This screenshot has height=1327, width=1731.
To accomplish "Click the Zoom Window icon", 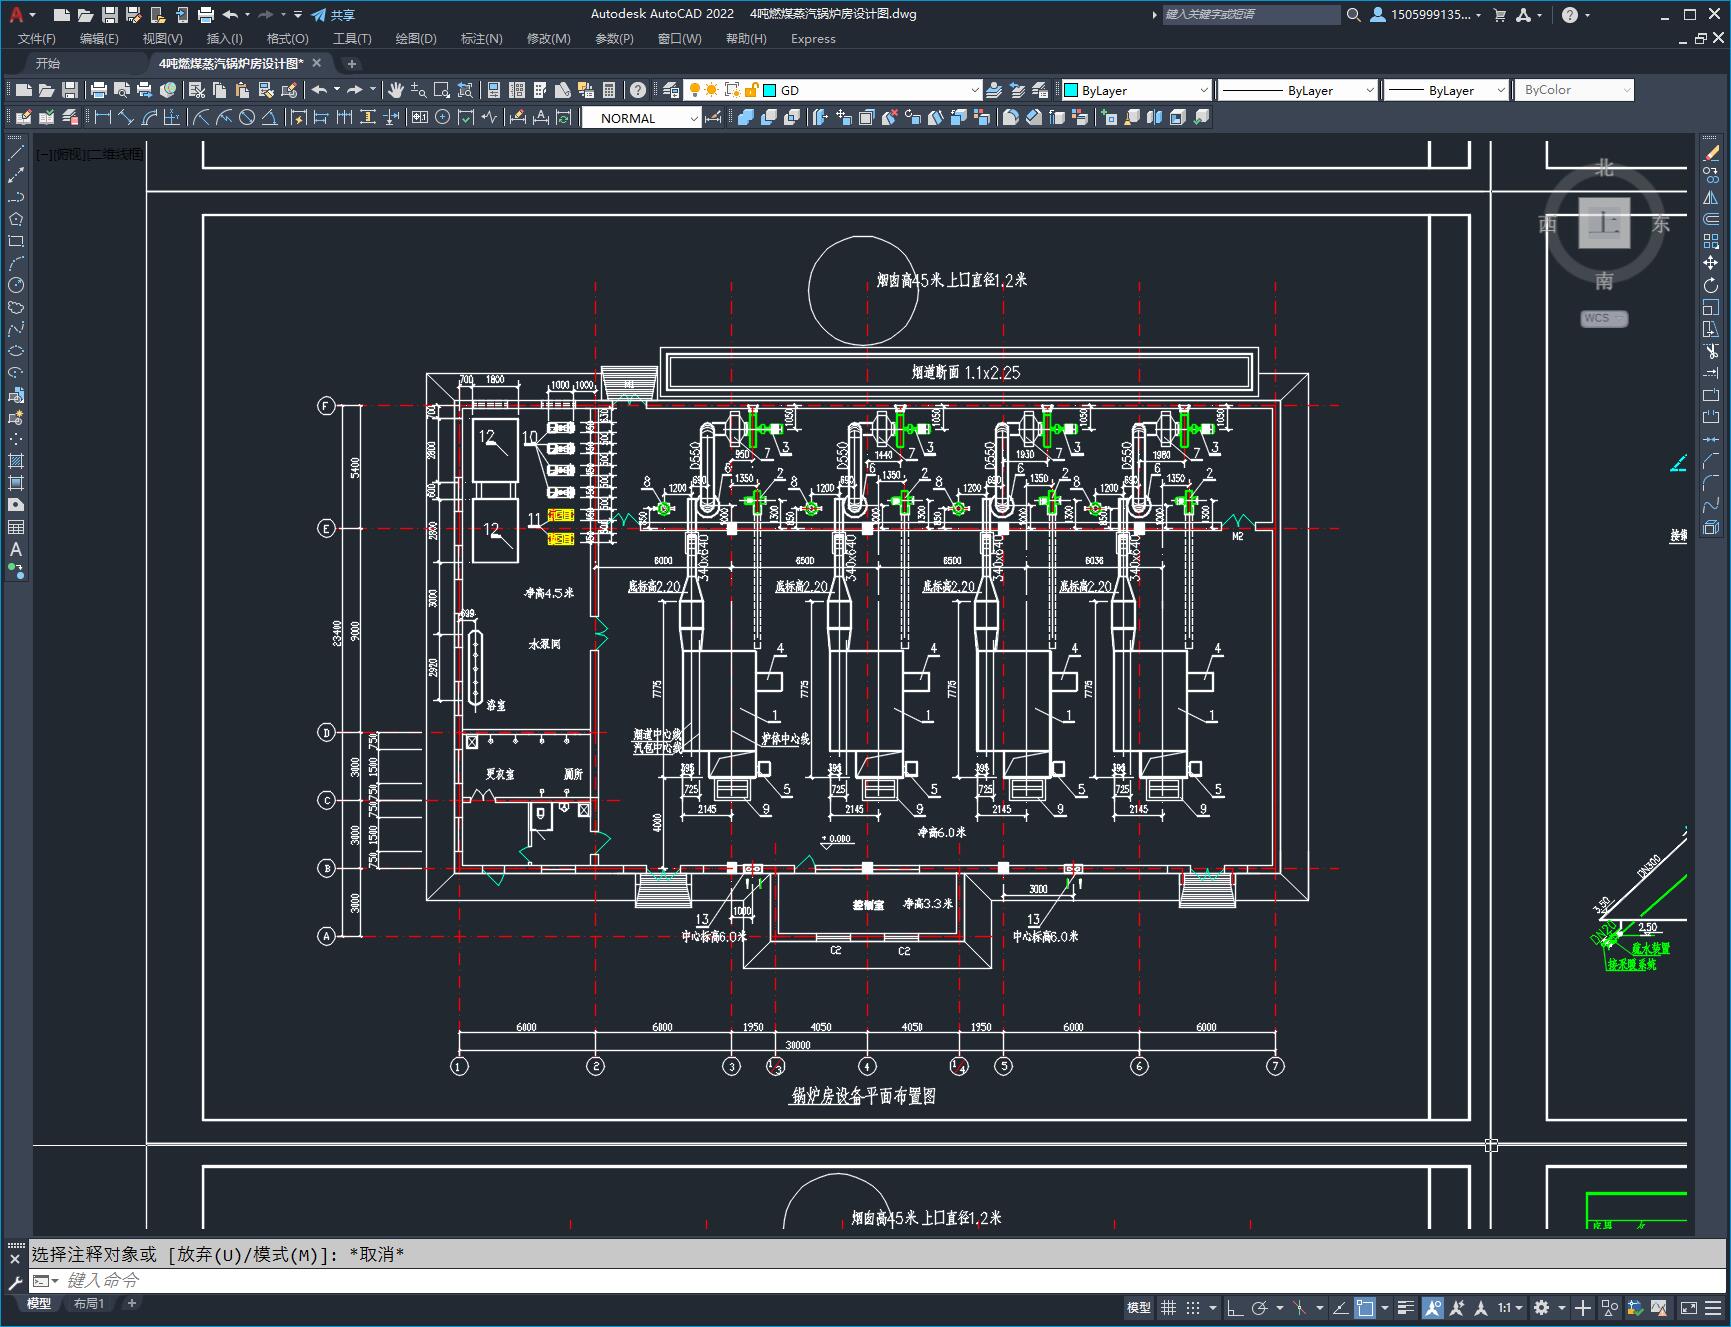I will click(441, 90).
